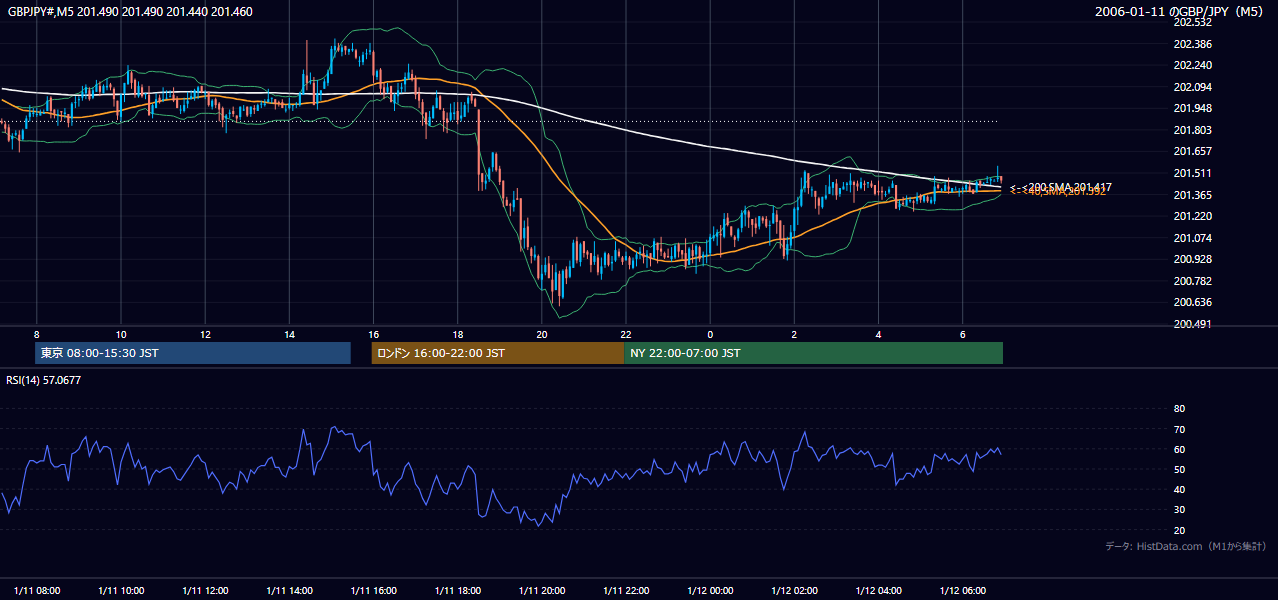Click the '1/11 08:00' bottom time label
The image size is (1278, 600).
click(37, 590)
